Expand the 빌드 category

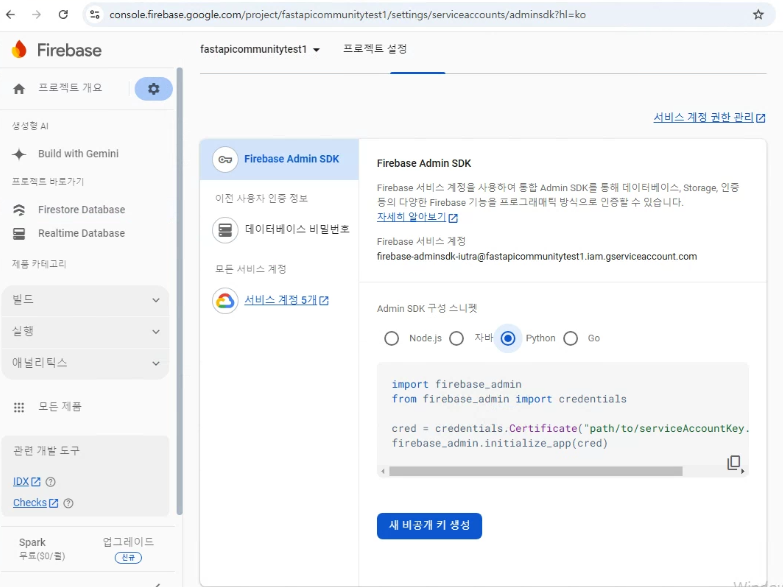[x=85, y=300]
